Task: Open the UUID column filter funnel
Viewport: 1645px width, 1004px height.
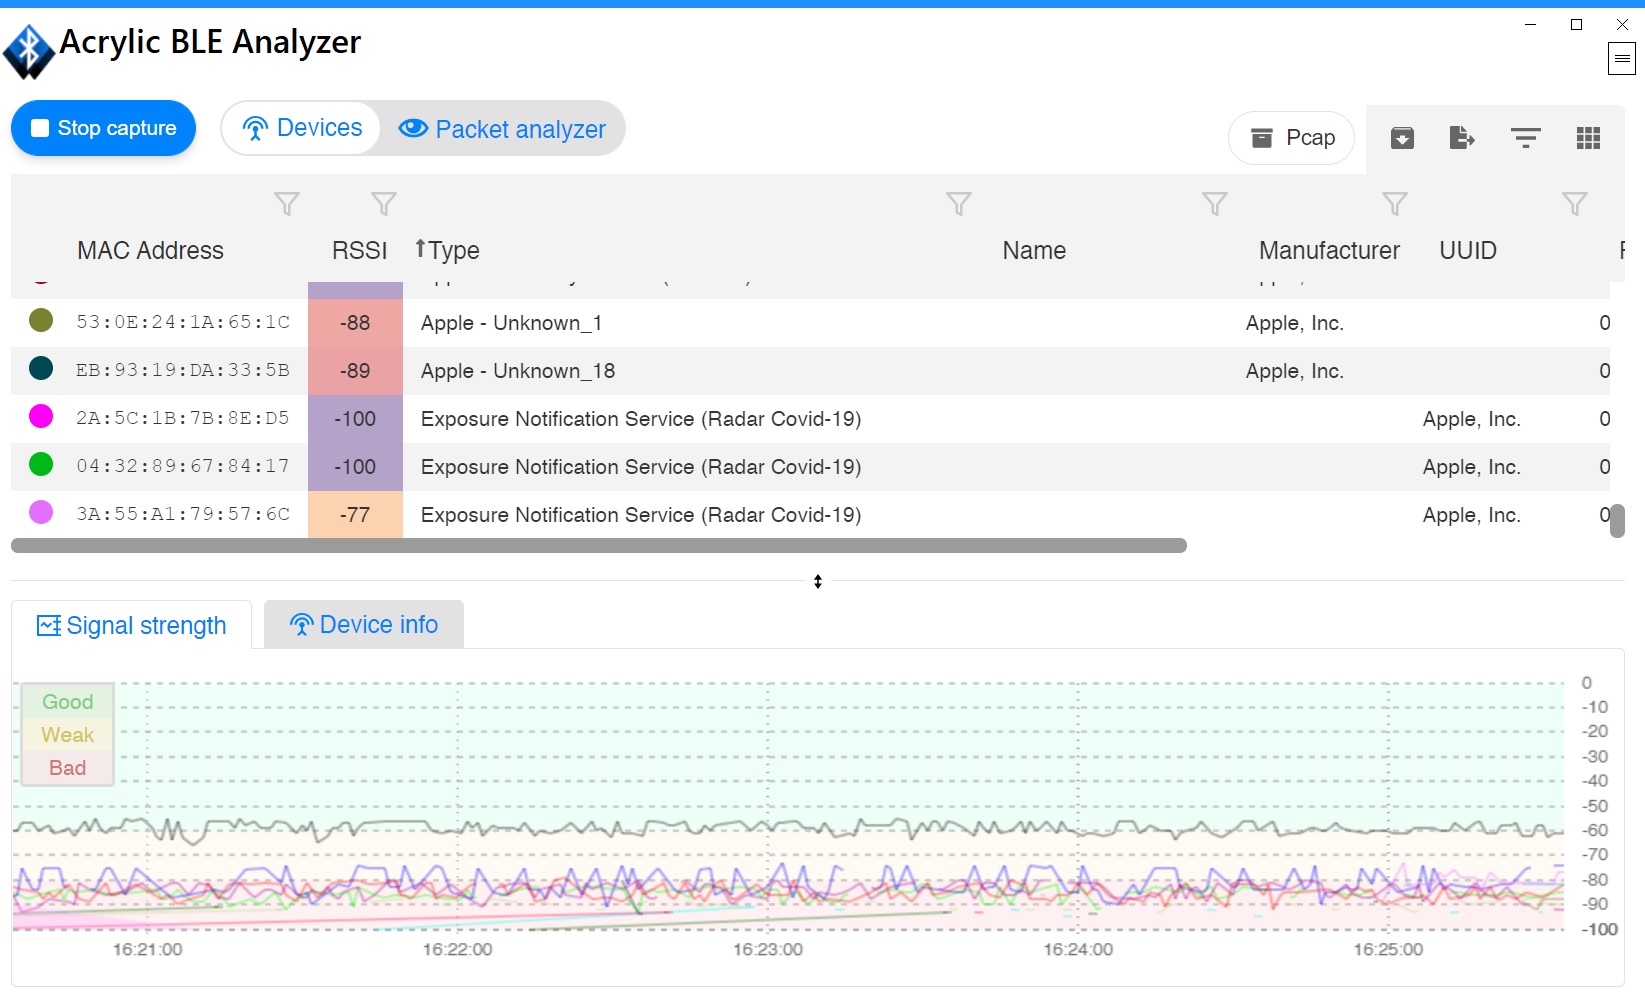Action: (x=1574, y=204)
